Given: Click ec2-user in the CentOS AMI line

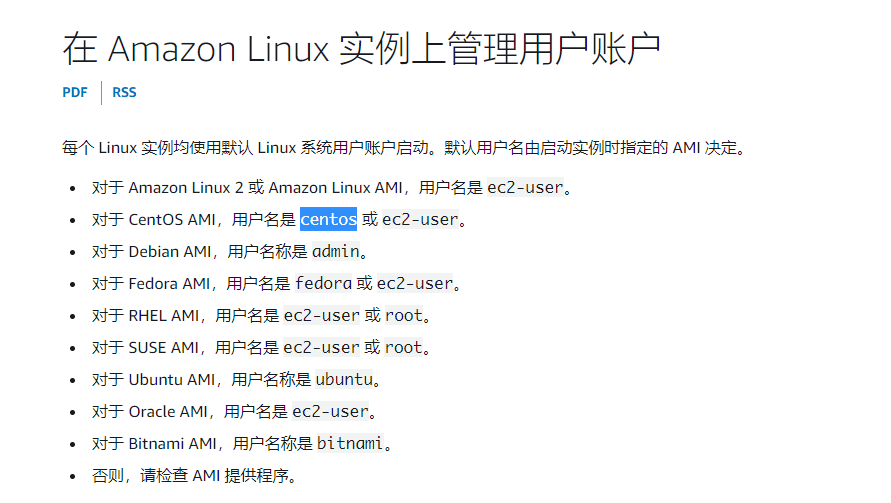Looking at the screenshot, I should pyautogui.click(x=420, y=219).
